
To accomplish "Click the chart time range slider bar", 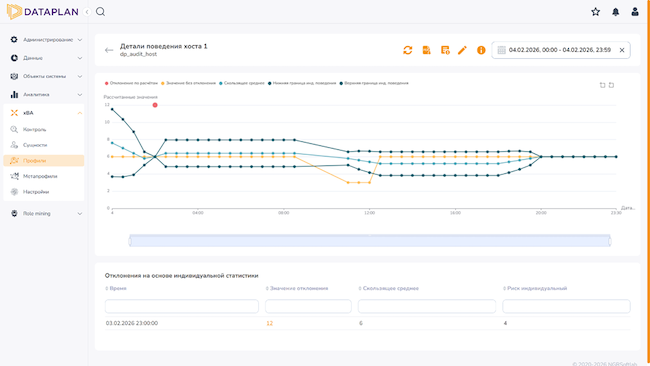I will [x=370, y=240].
